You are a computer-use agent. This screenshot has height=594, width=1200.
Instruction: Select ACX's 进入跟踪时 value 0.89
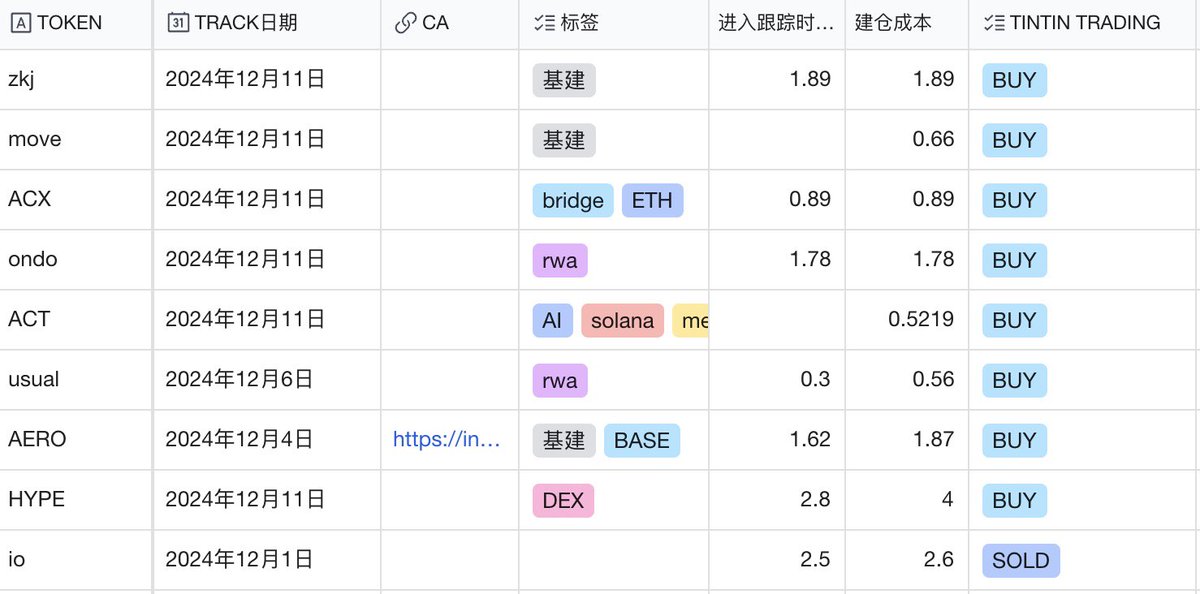(x=810, y=200)
